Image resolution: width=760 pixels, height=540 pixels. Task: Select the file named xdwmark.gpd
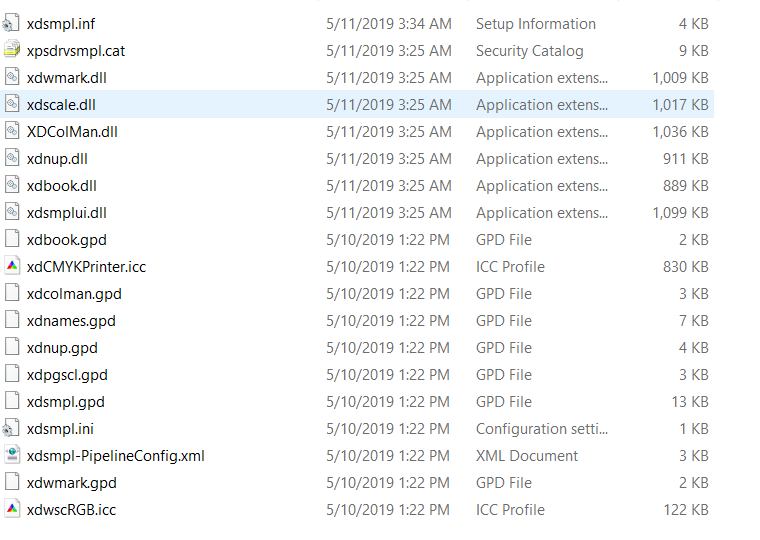point(72,483)
